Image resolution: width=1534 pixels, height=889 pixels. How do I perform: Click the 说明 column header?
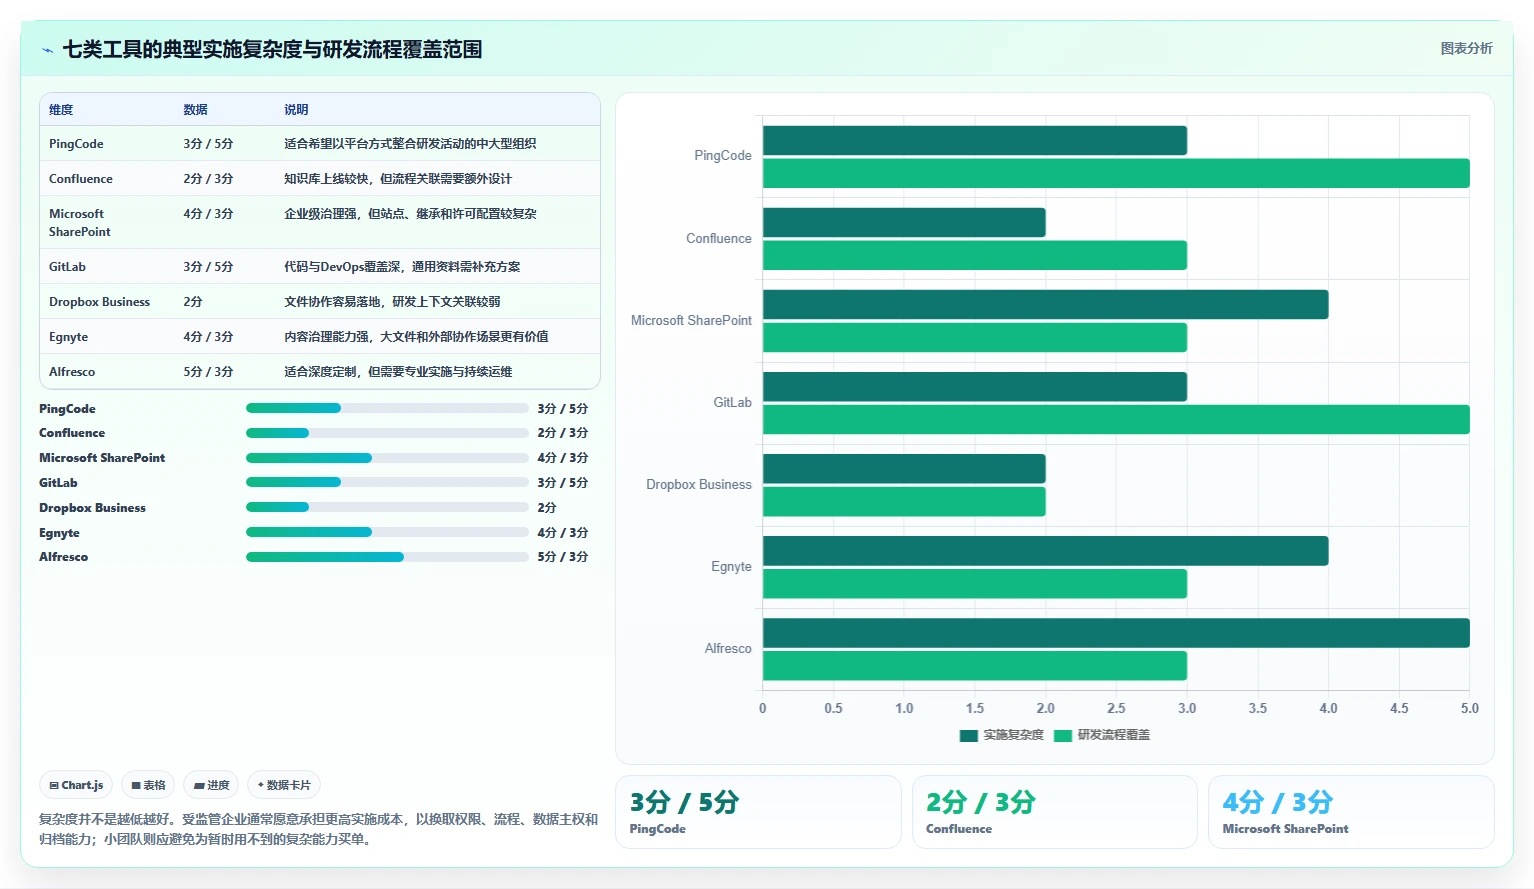(296, 110)
